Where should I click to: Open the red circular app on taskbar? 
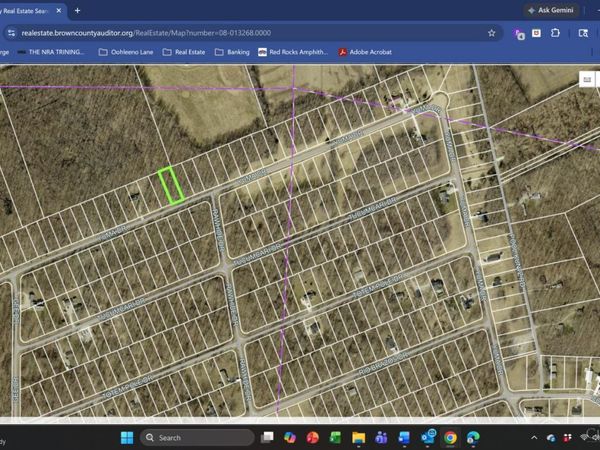point(313,437)
